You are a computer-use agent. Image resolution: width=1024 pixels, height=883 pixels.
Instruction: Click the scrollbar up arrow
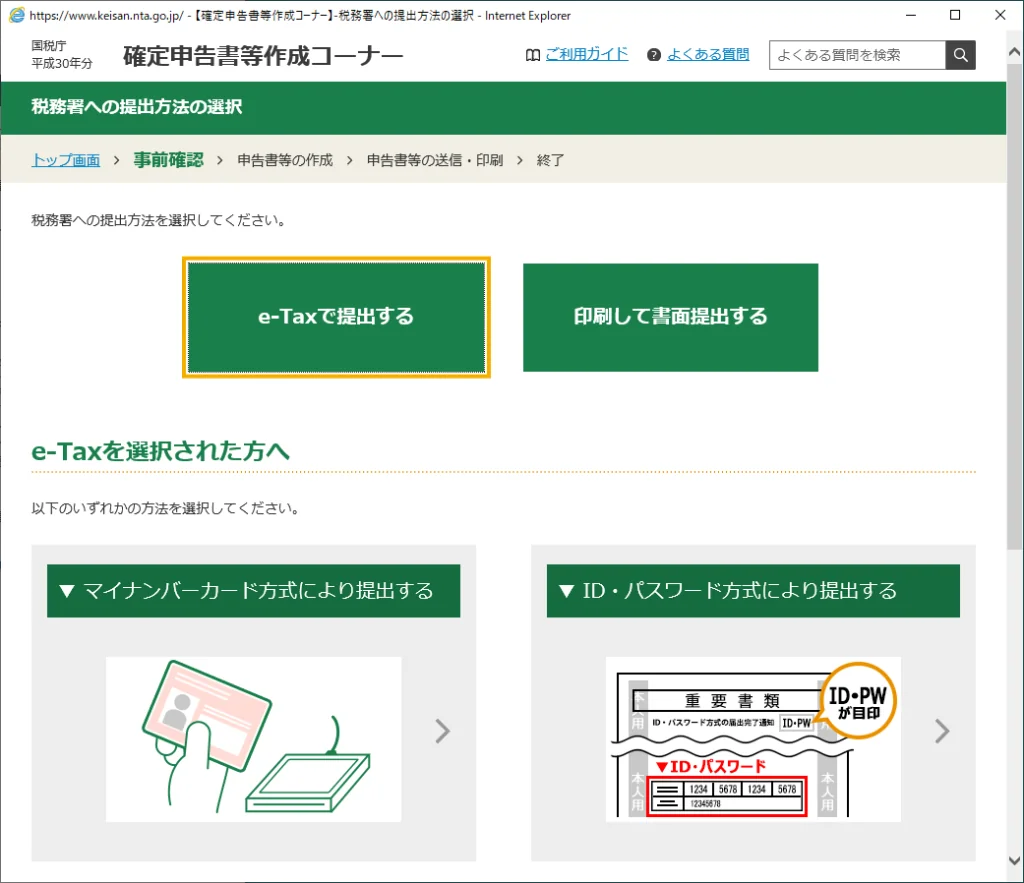click(1014, 52)
